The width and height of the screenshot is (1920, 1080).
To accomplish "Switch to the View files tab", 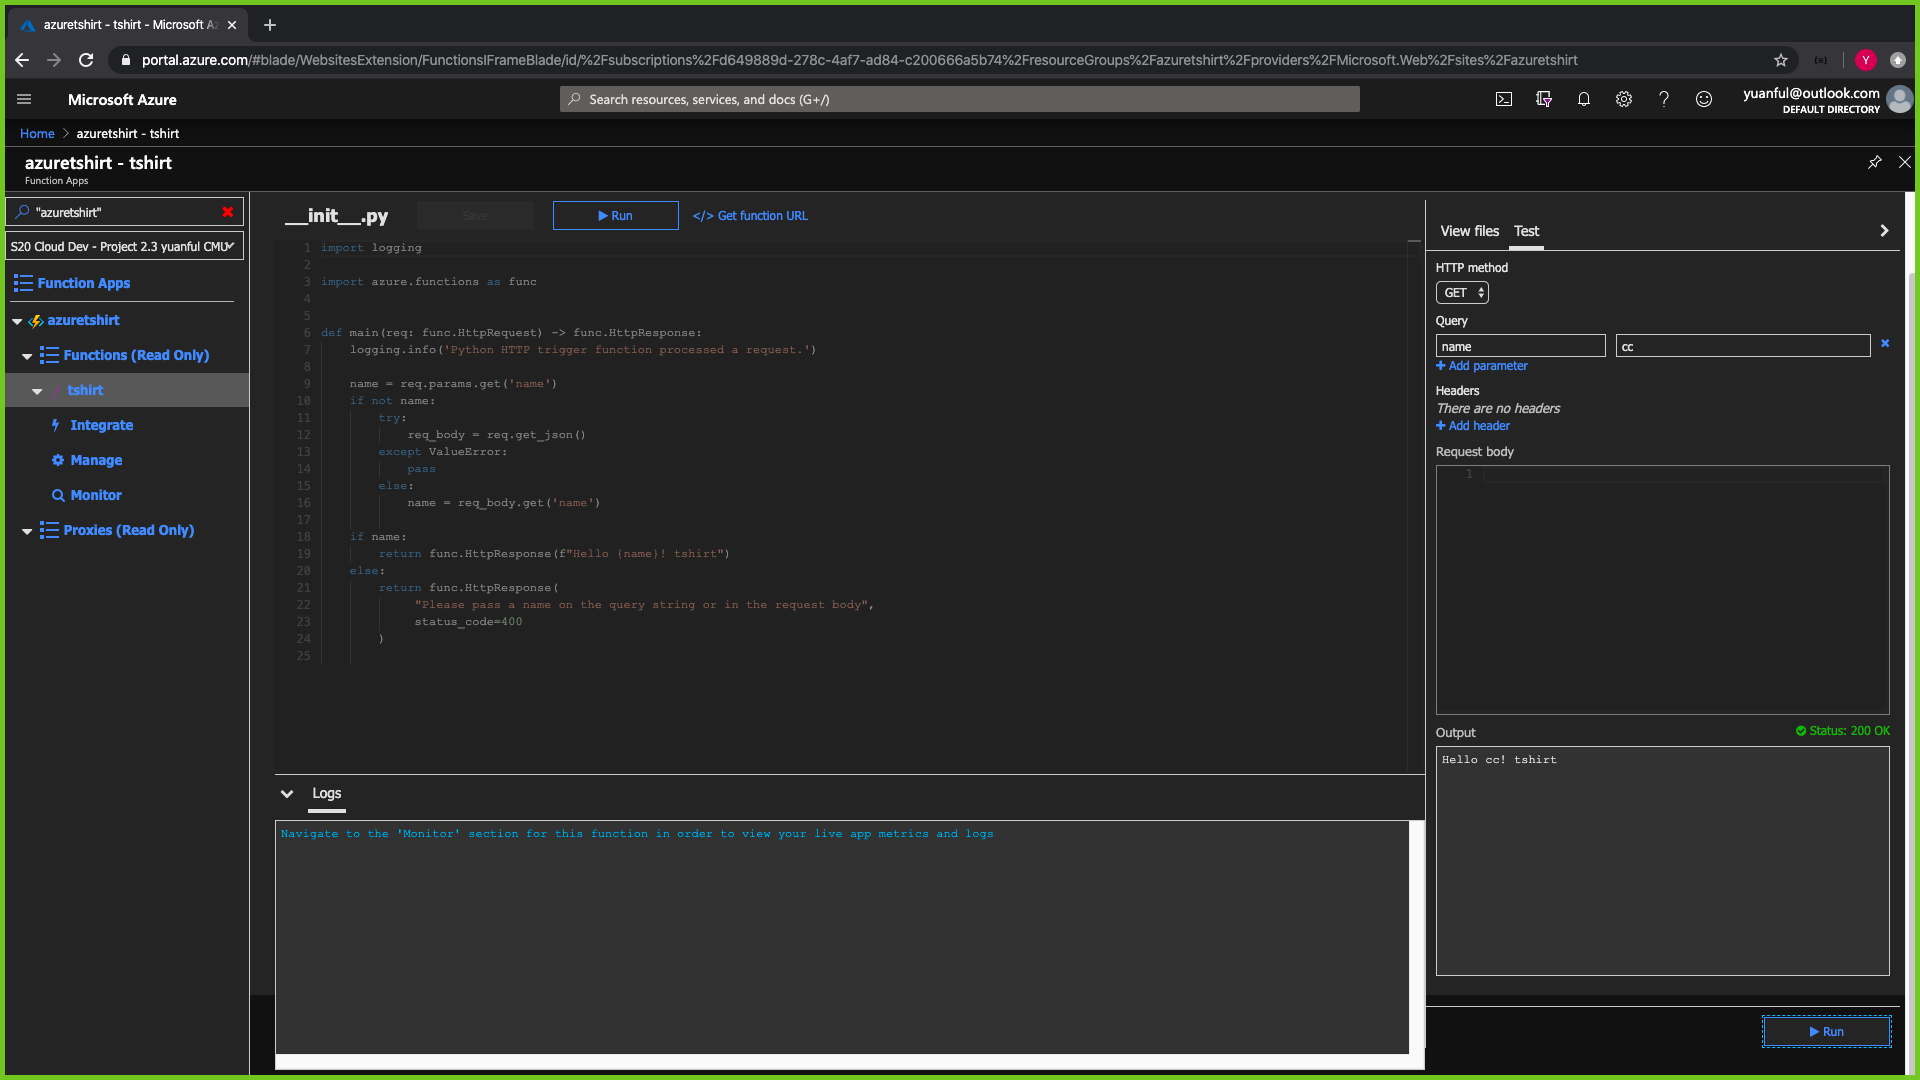I will (1468, 231).
